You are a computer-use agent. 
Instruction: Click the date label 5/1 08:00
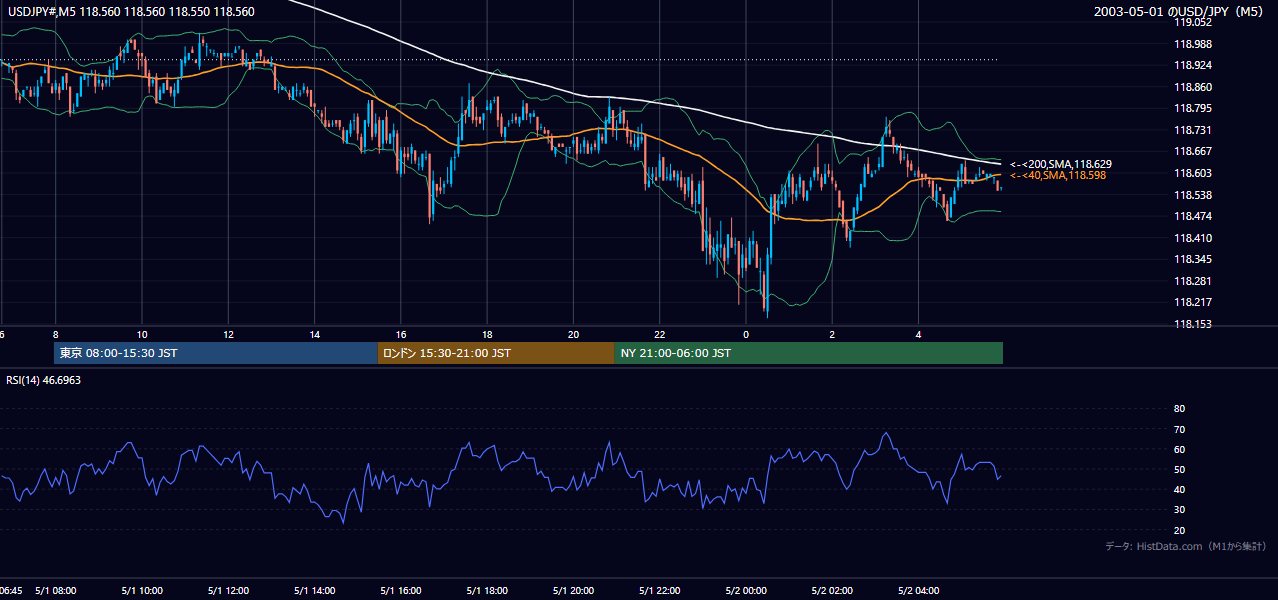pyautogui.click(x=56, y=590)
